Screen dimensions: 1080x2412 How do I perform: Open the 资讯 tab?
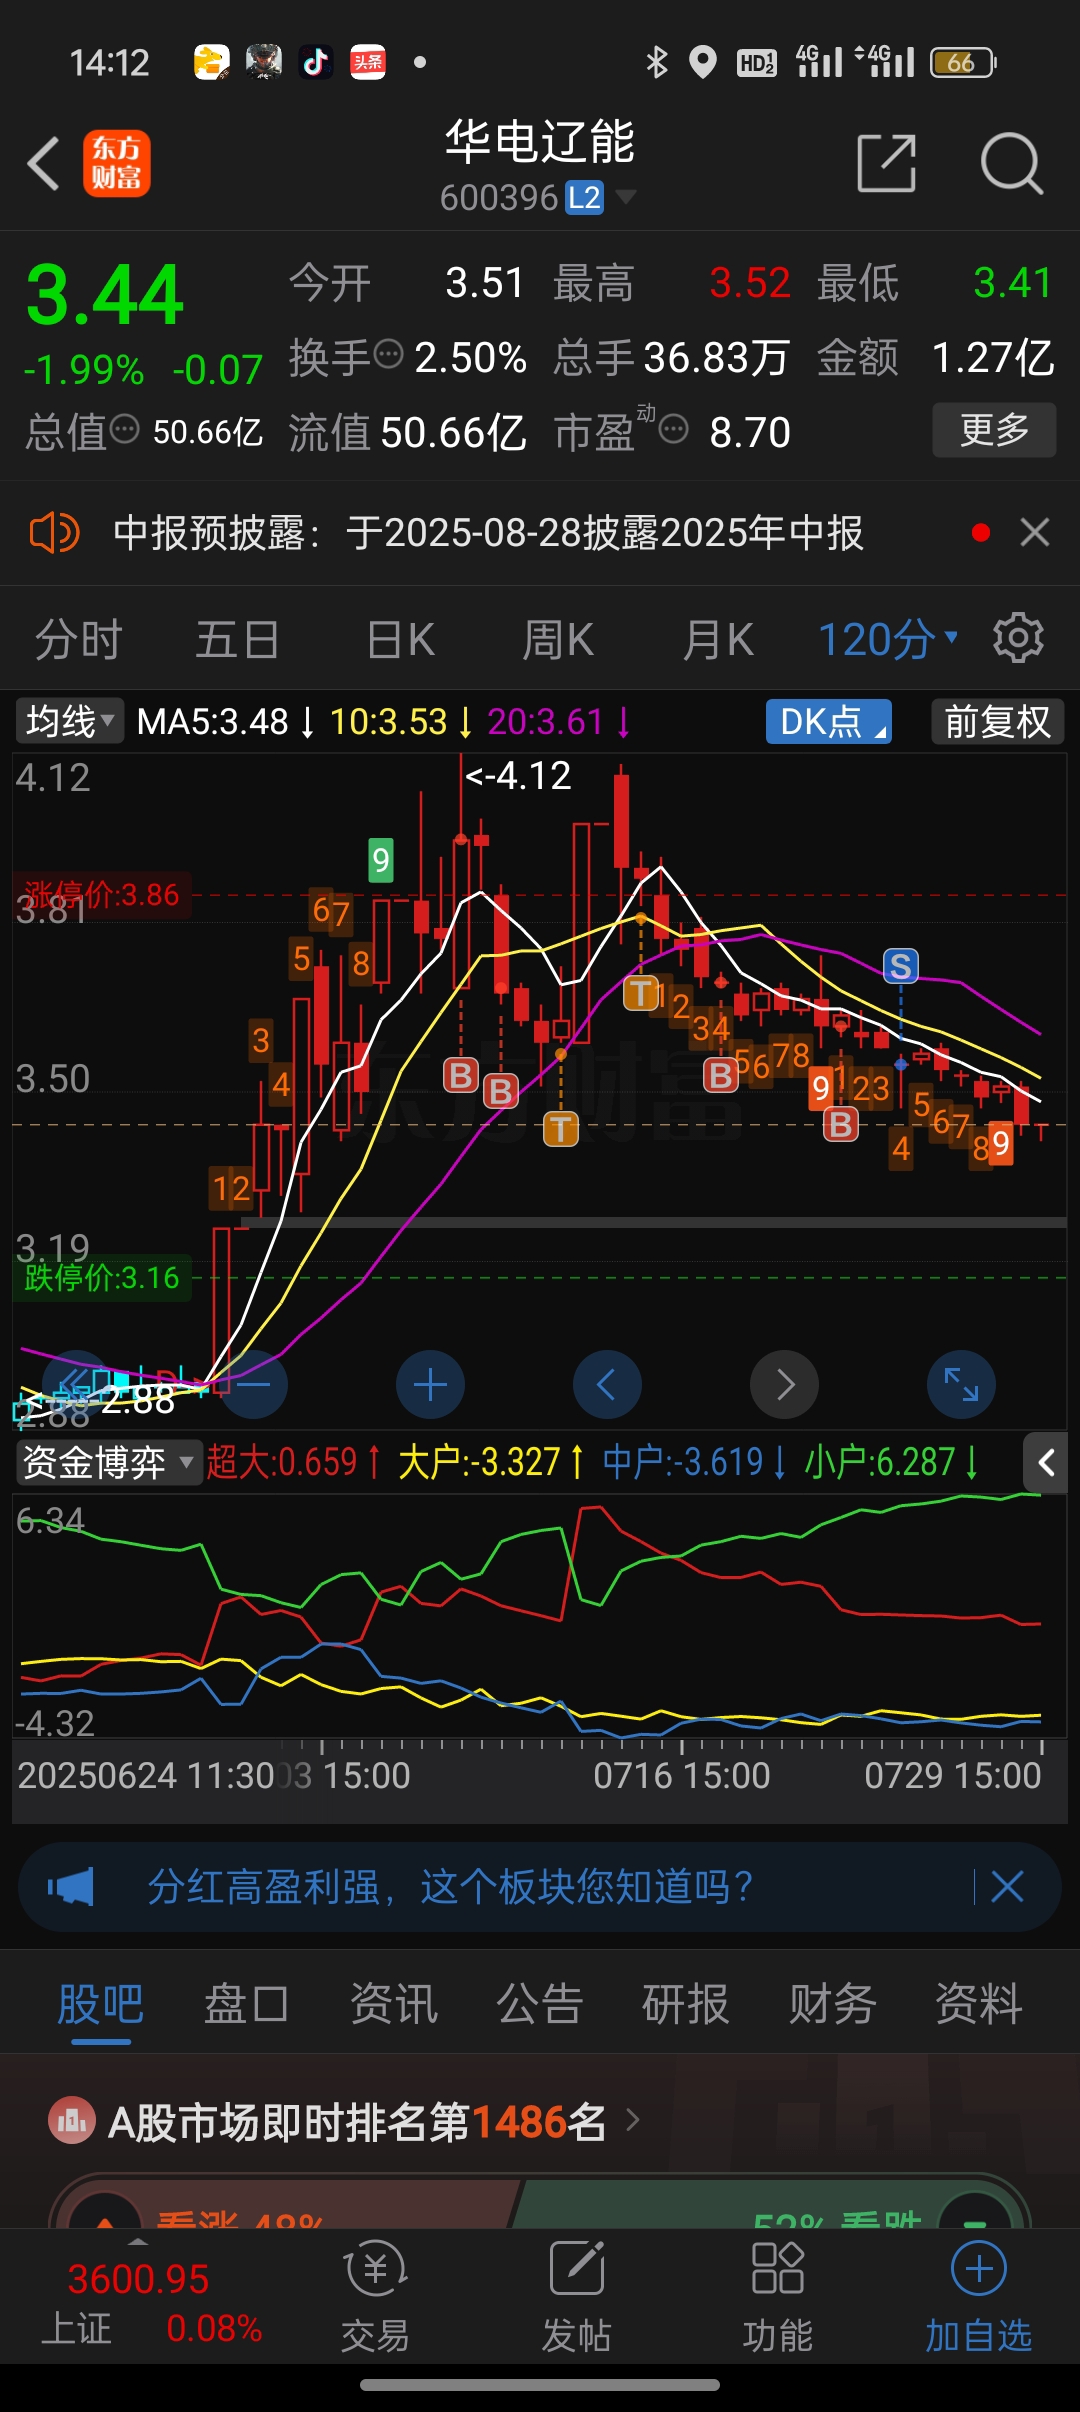[x=393, y=2004]
